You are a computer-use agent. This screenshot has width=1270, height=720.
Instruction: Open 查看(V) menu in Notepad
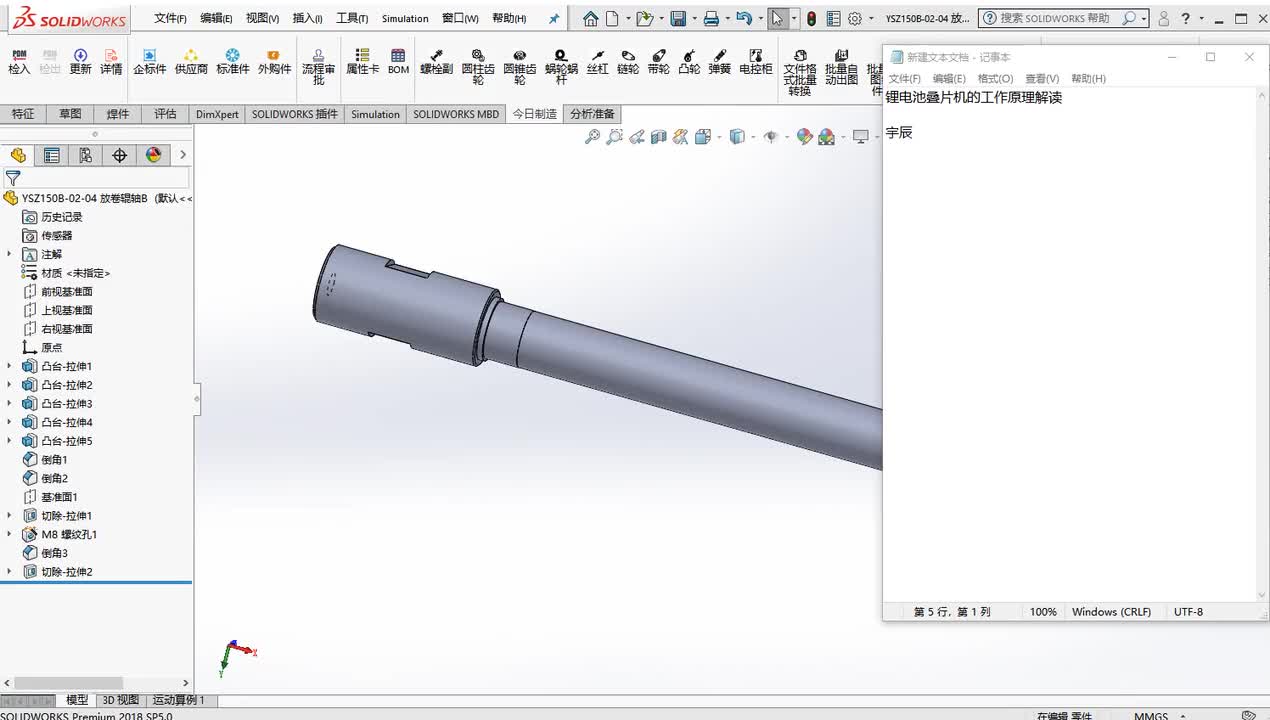coord(1042,79)
